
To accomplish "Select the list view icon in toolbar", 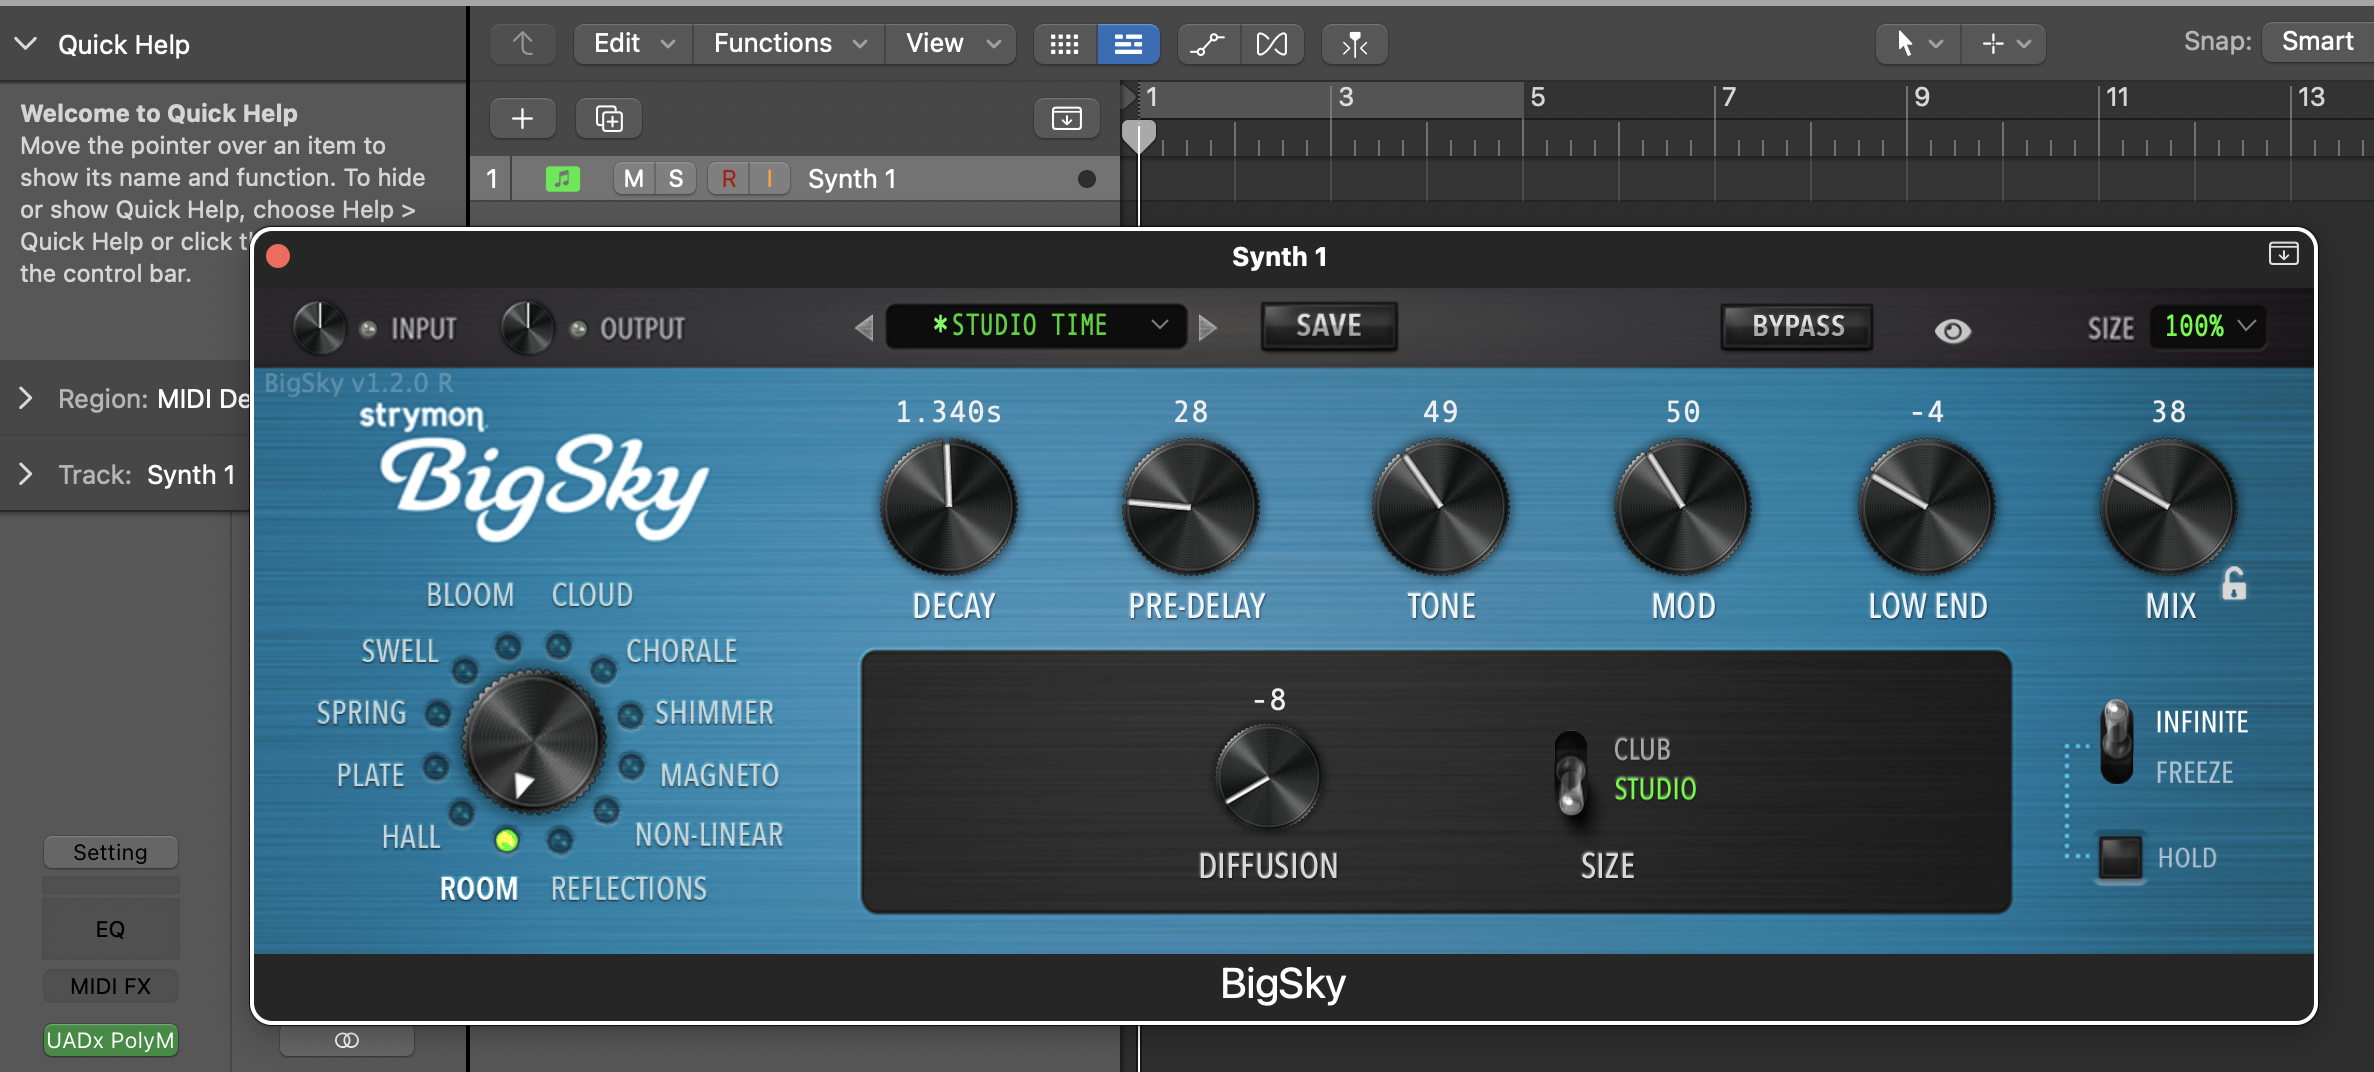I will click(1128, 44).
